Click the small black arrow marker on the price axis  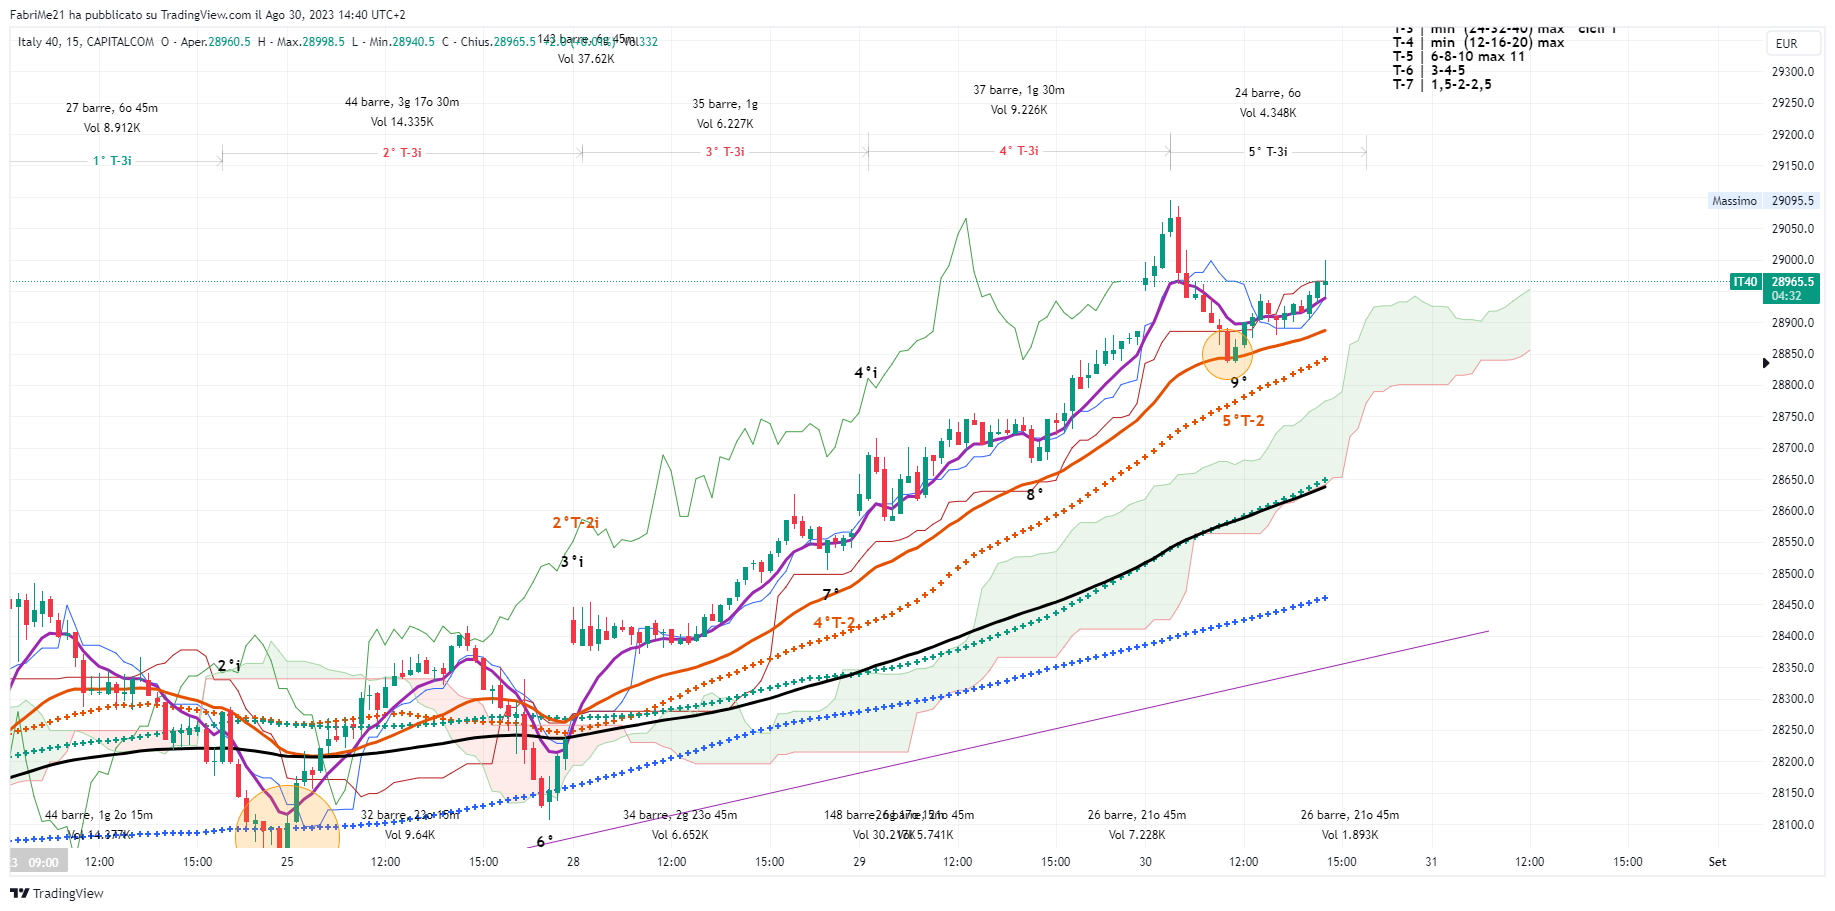[1765, 363]
